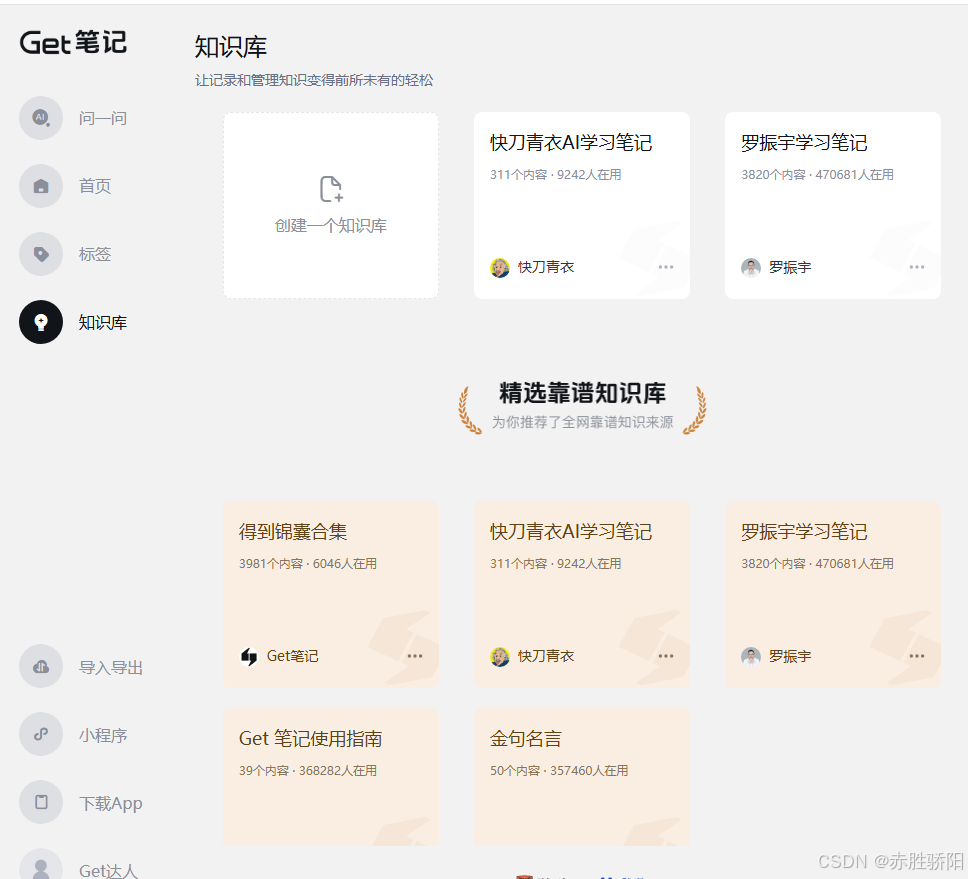This screenshot has width=968, height=879.
Task: Open the 问一问 AI icon
Action: coord(41,118)
